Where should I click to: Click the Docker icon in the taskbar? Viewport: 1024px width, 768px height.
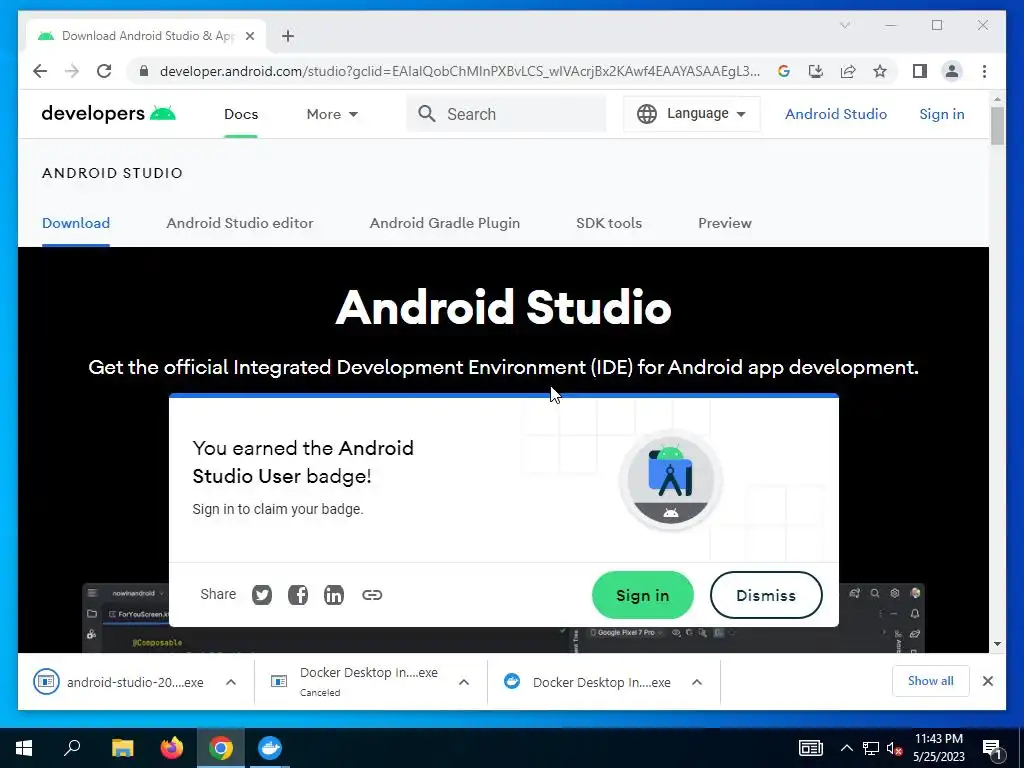[x=270, y=748]
